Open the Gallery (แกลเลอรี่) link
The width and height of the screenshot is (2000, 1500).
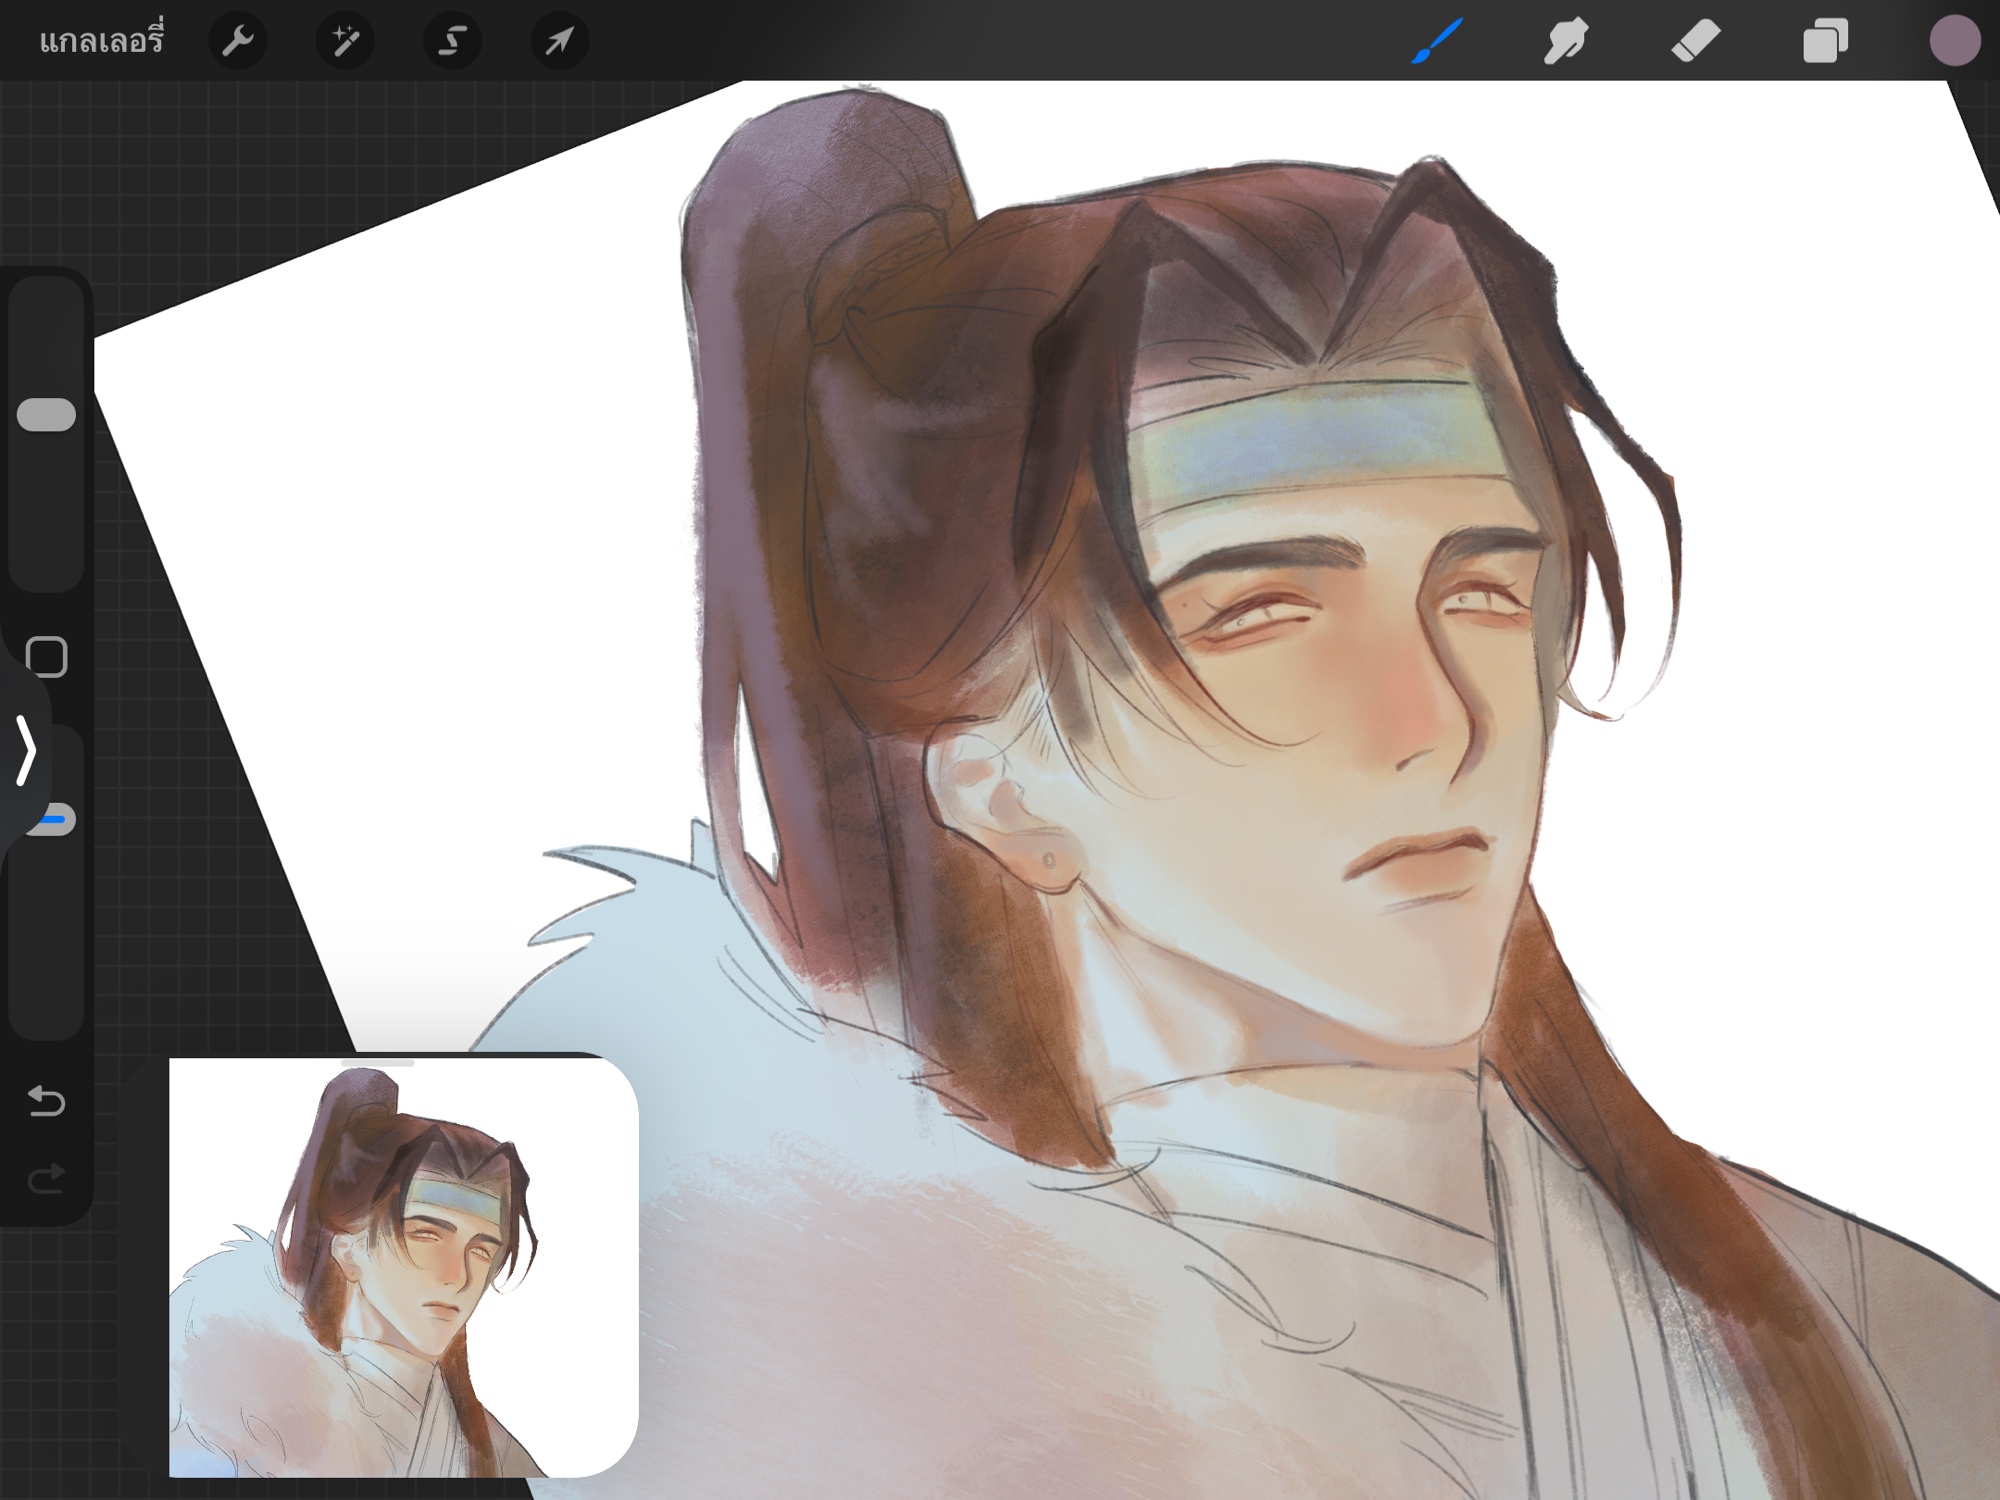(101, 41)
